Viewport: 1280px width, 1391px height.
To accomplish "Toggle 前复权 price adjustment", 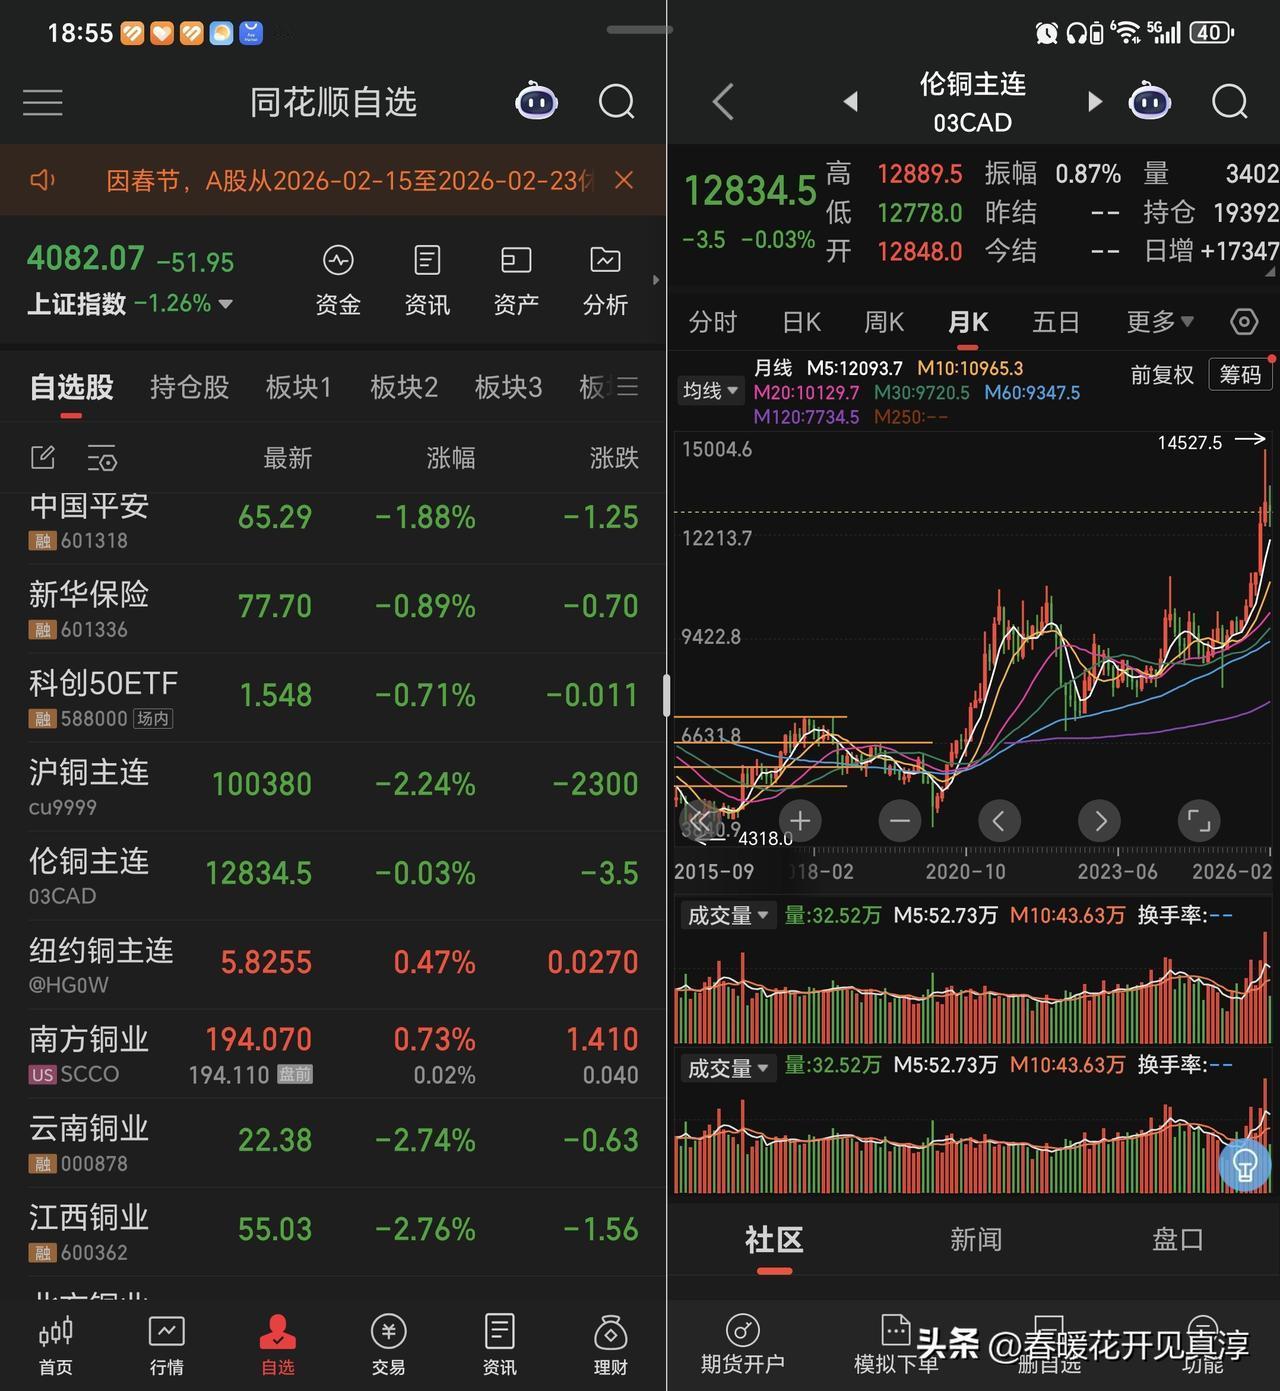I will pos(1162,375).
